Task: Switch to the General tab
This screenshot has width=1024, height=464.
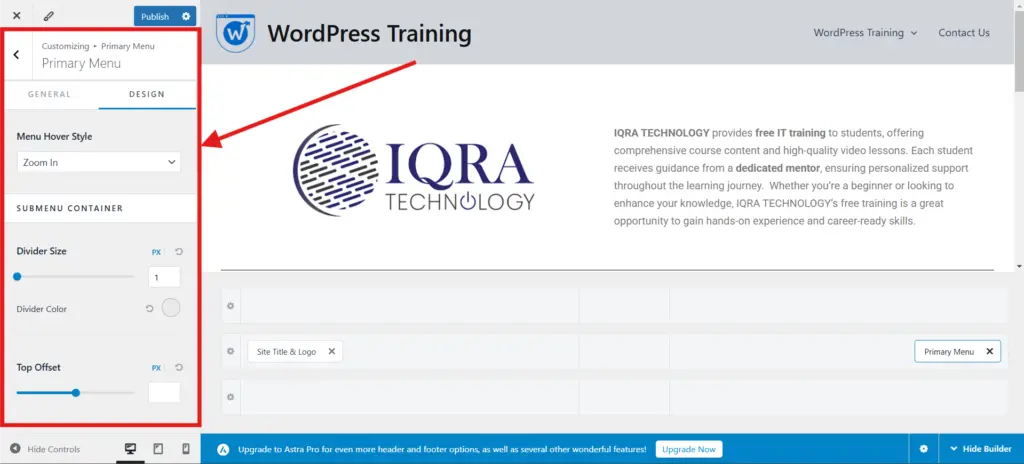Action: pos(49,94)
